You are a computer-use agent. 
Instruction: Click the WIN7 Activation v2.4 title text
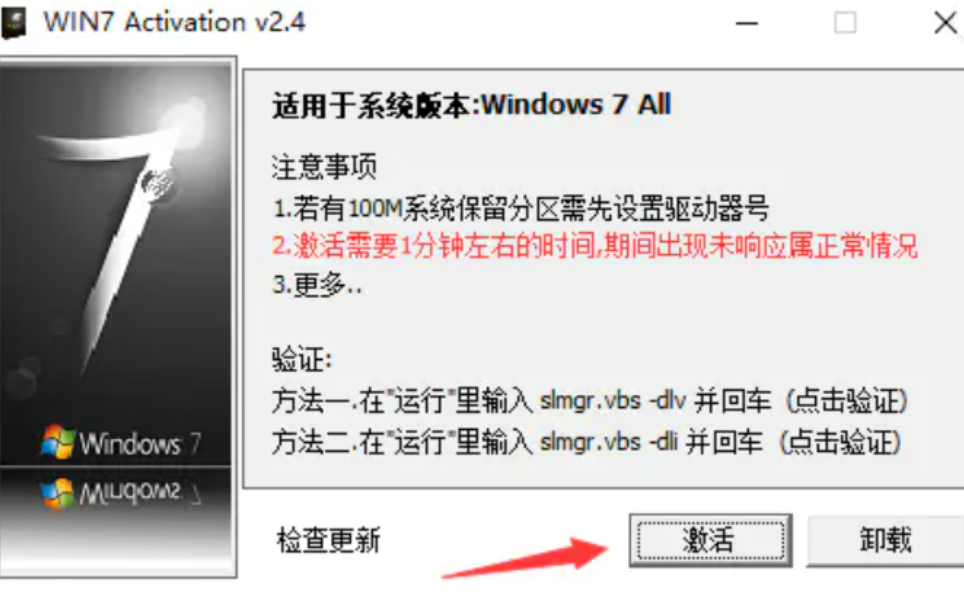click(174, 23)
